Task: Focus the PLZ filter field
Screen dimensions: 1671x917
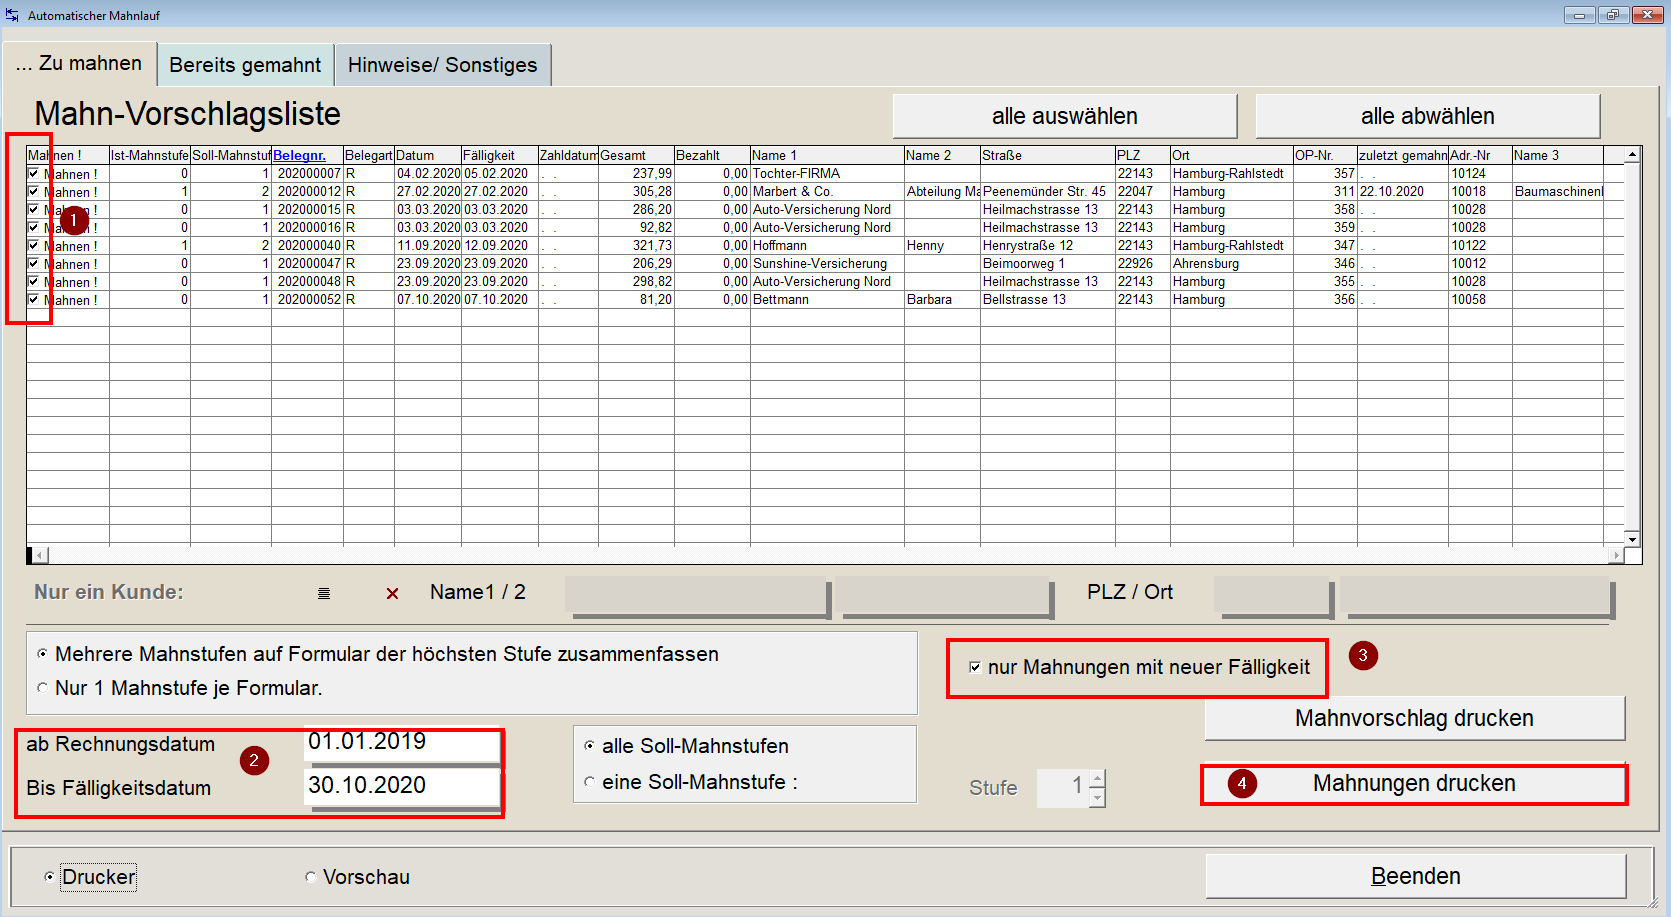Action: (x=1274, y=597)
